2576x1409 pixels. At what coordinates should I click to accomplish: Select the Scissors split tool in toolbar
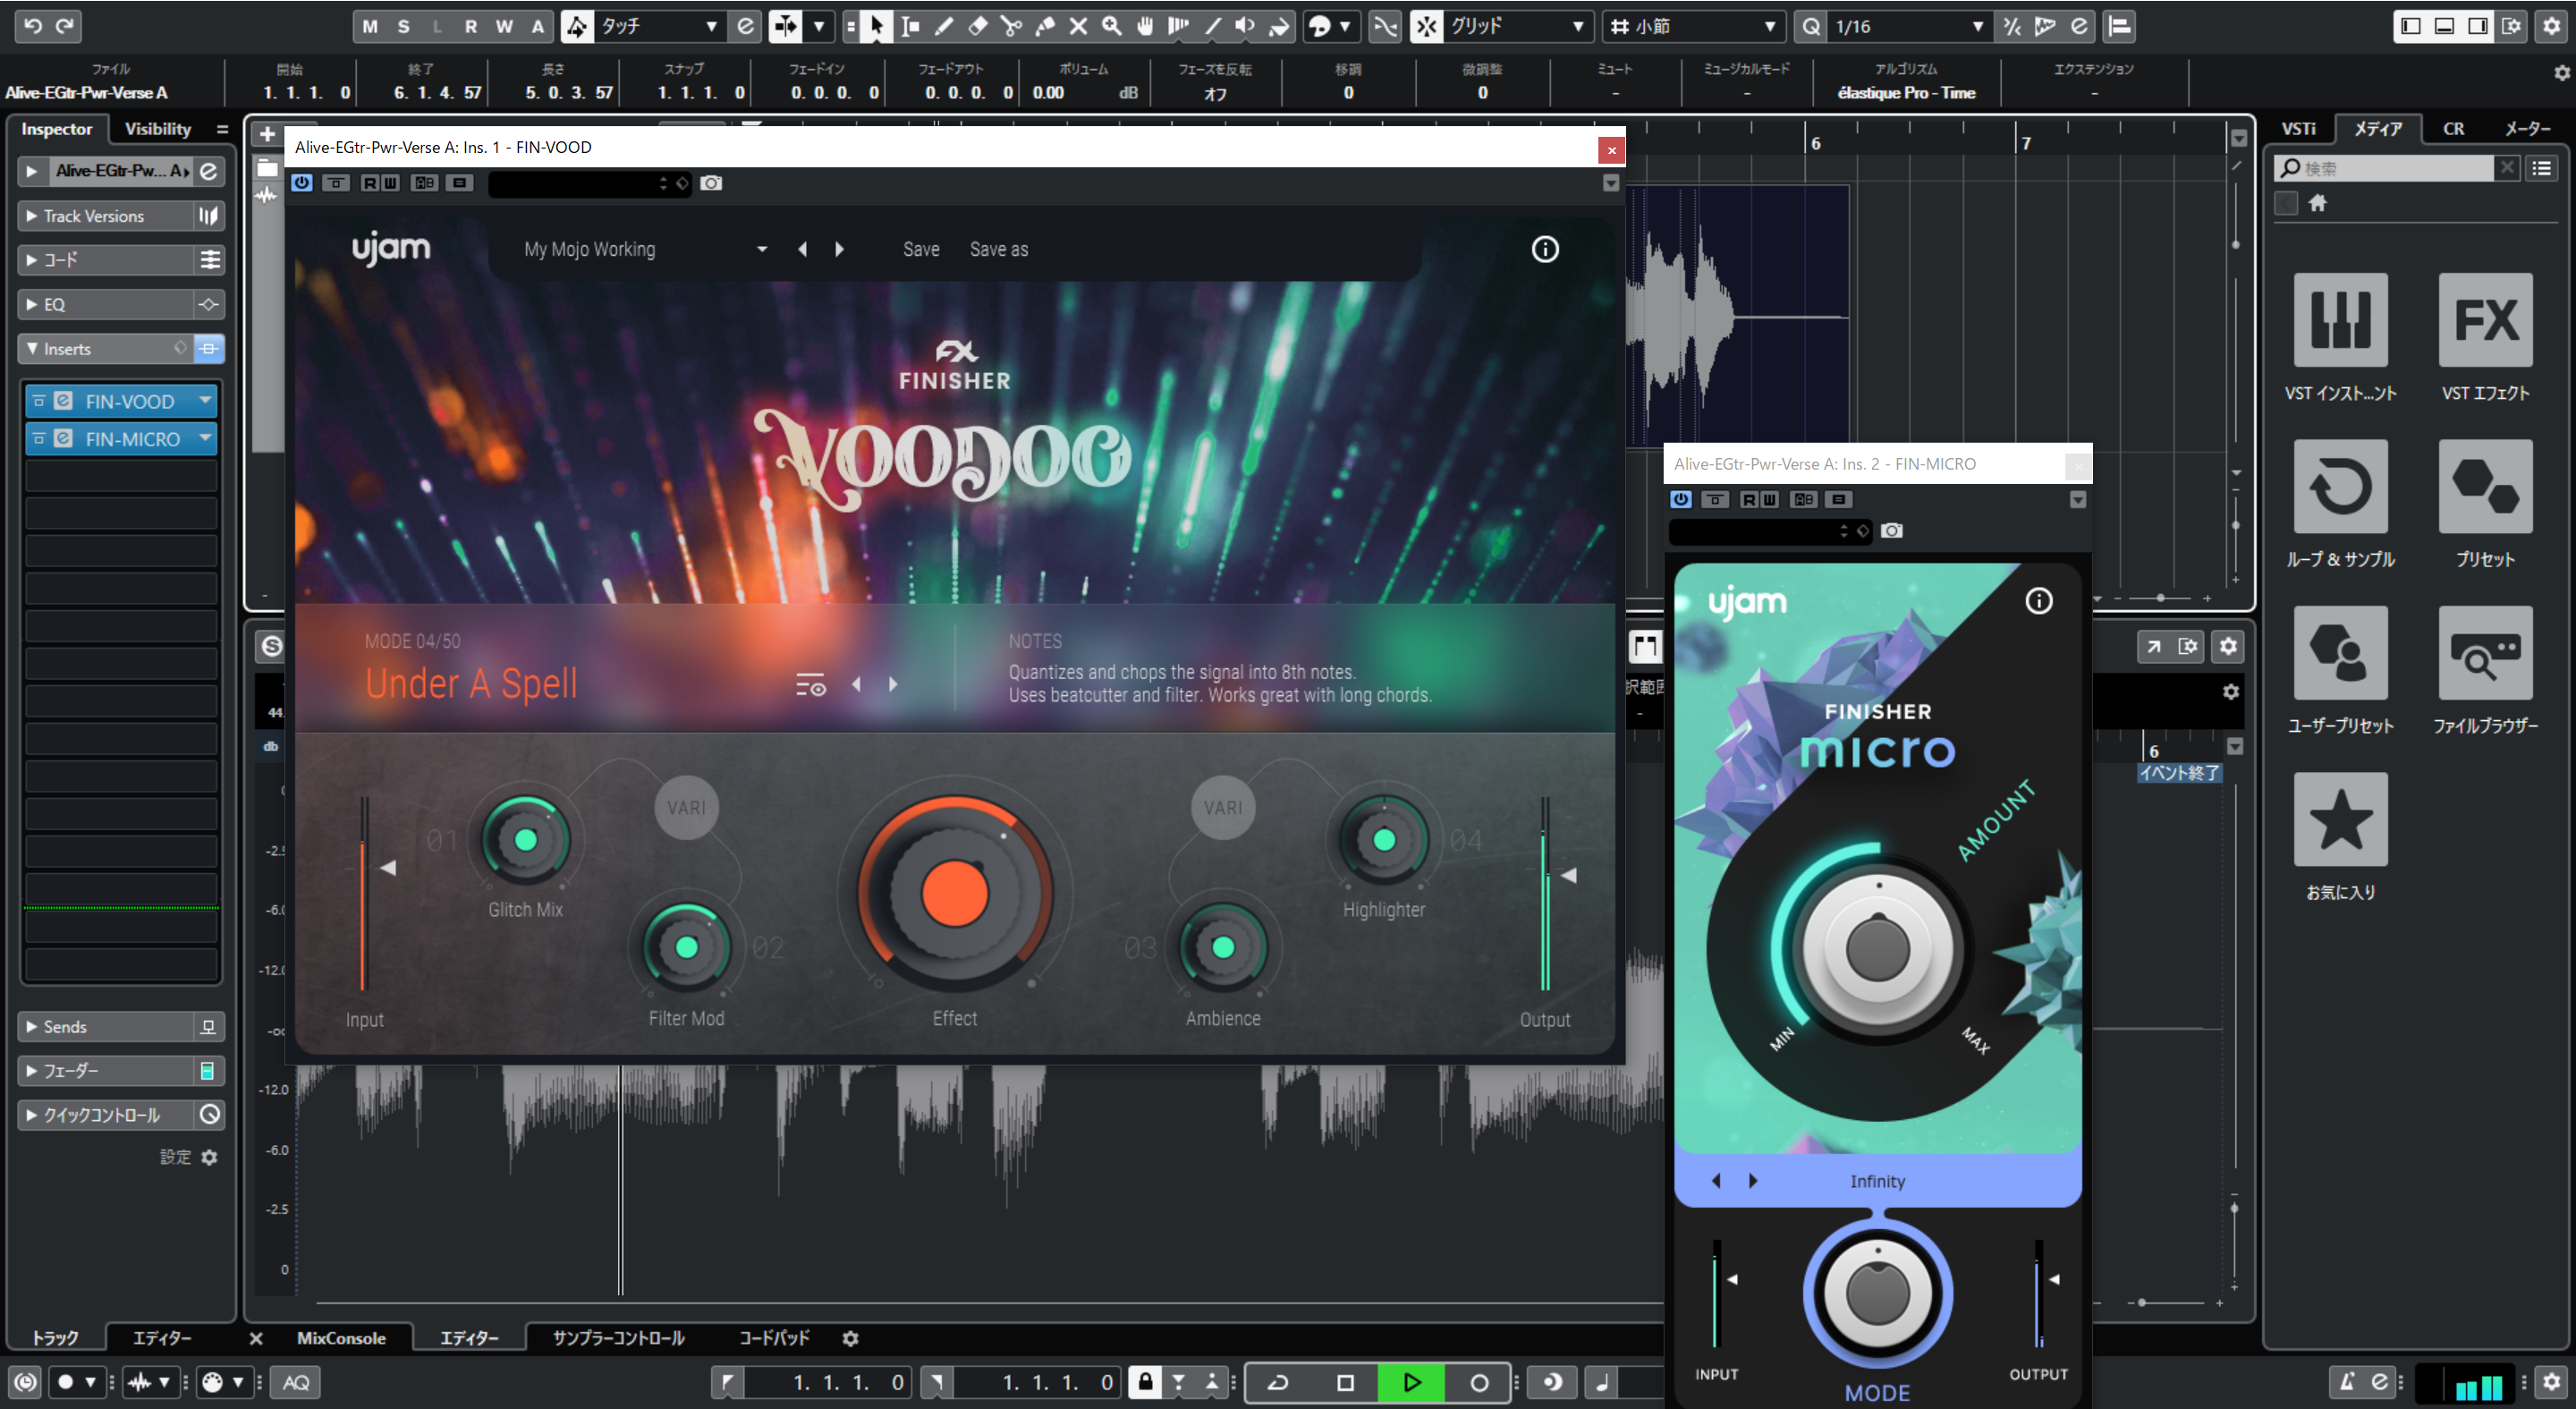click(x=1011, y=26)
